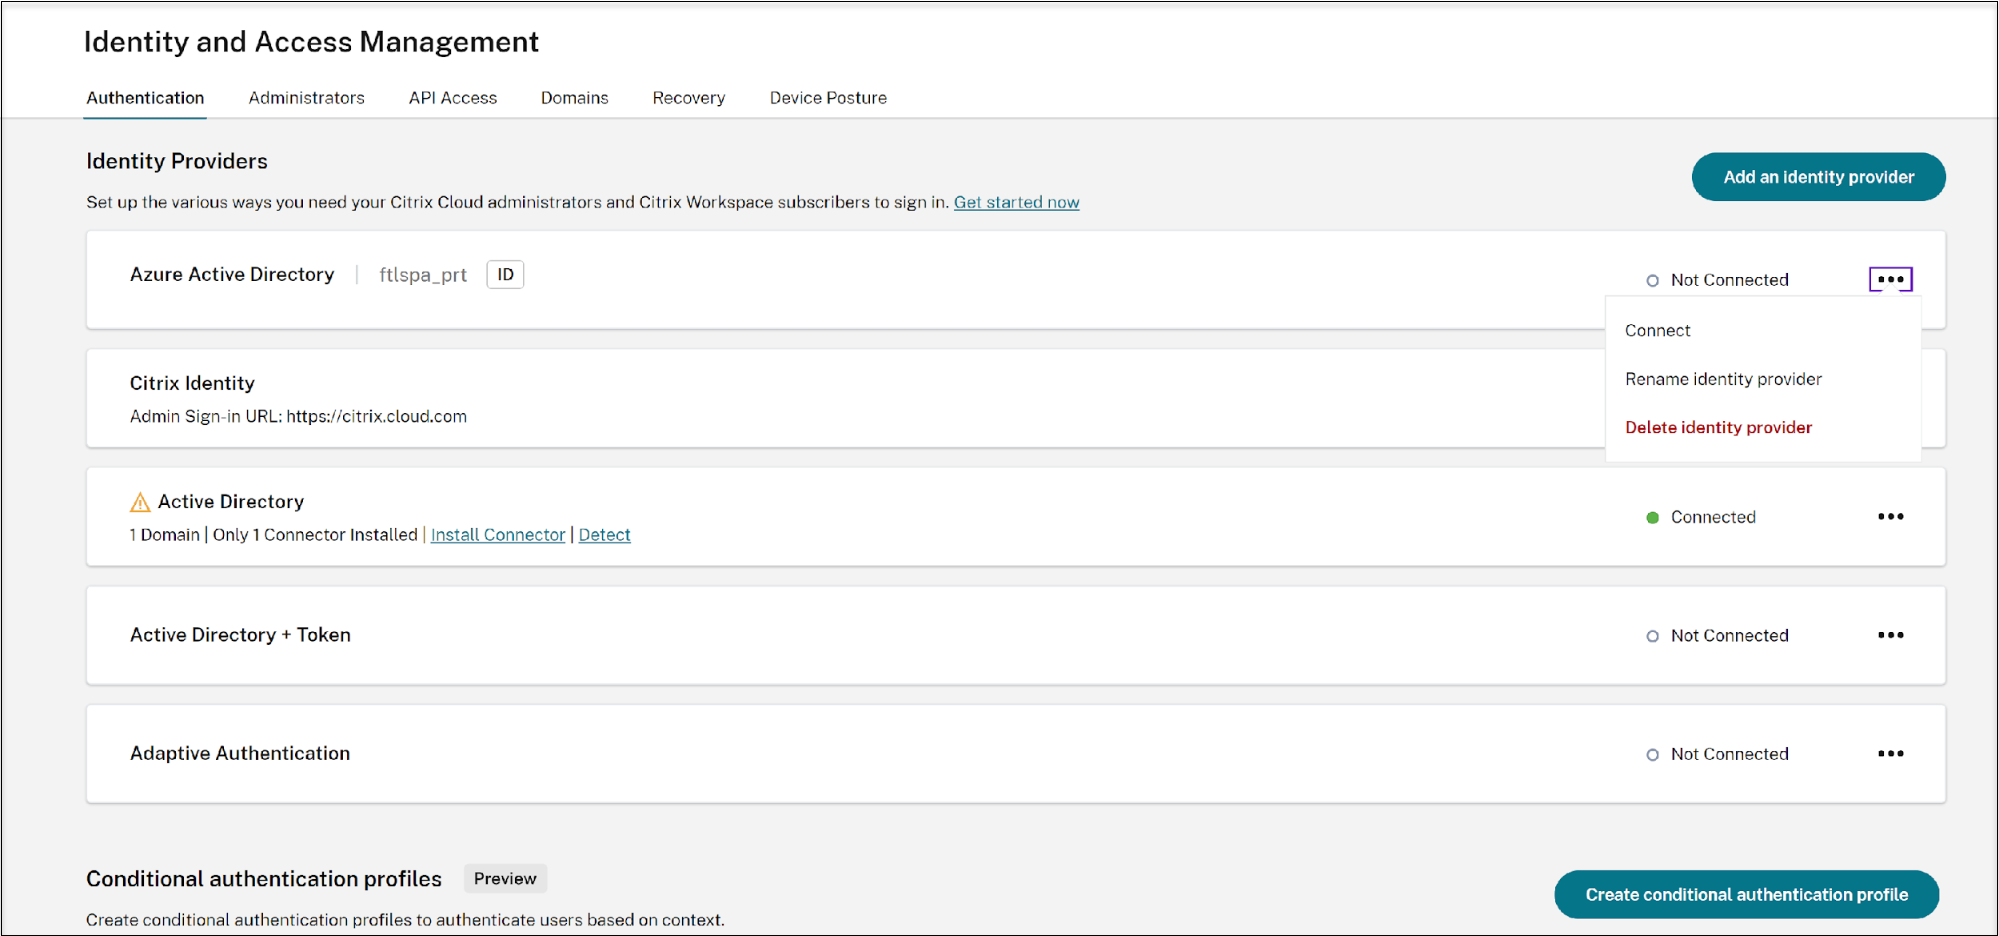Screen dimensions: 1999x936
Task: Click Active Directory + Token status circle
Action: 1652,636
